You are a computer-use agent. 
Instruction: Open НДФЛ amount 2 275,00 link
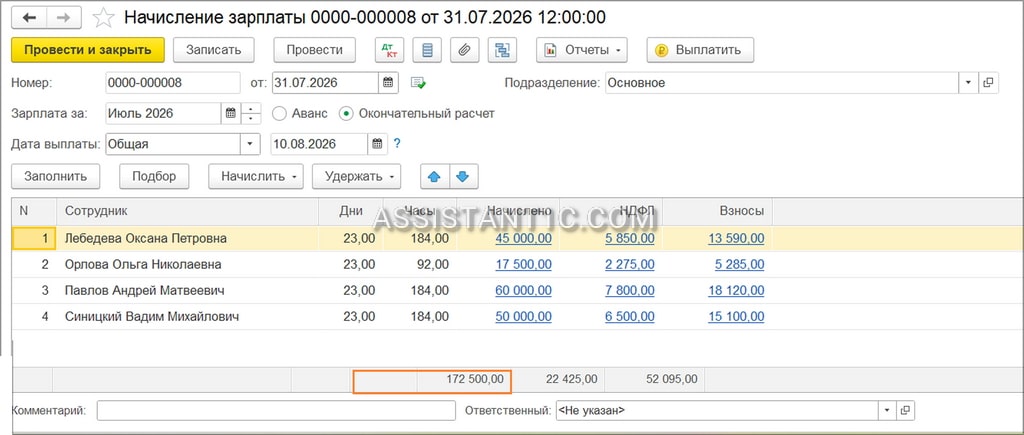(x=630, y=265)
